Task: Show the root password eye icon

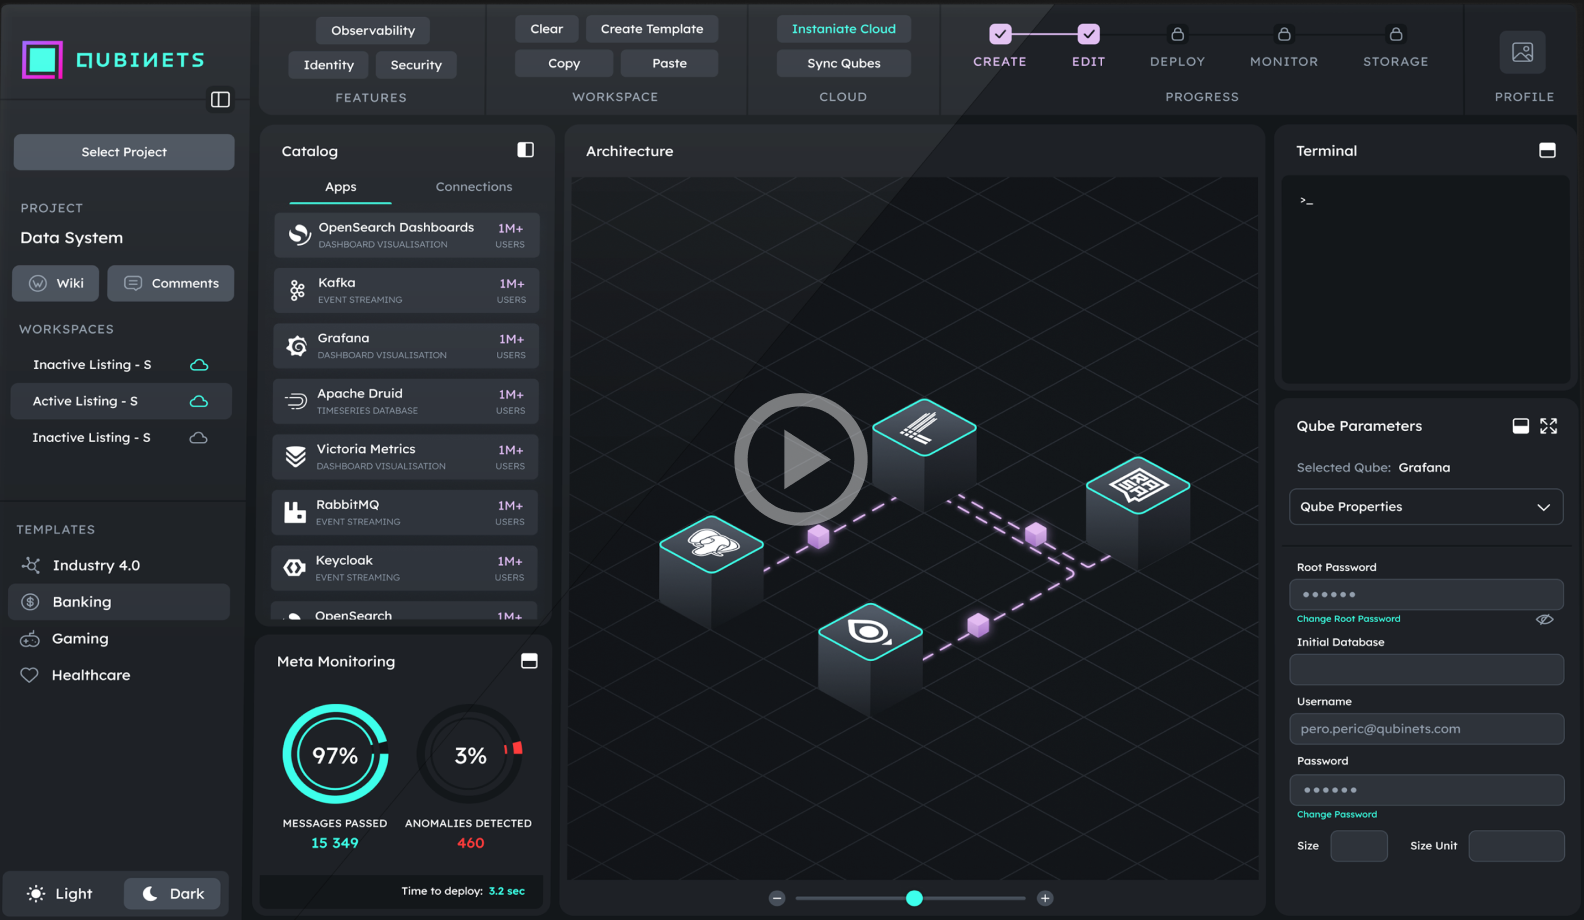Action: (x=1544, y=619)
